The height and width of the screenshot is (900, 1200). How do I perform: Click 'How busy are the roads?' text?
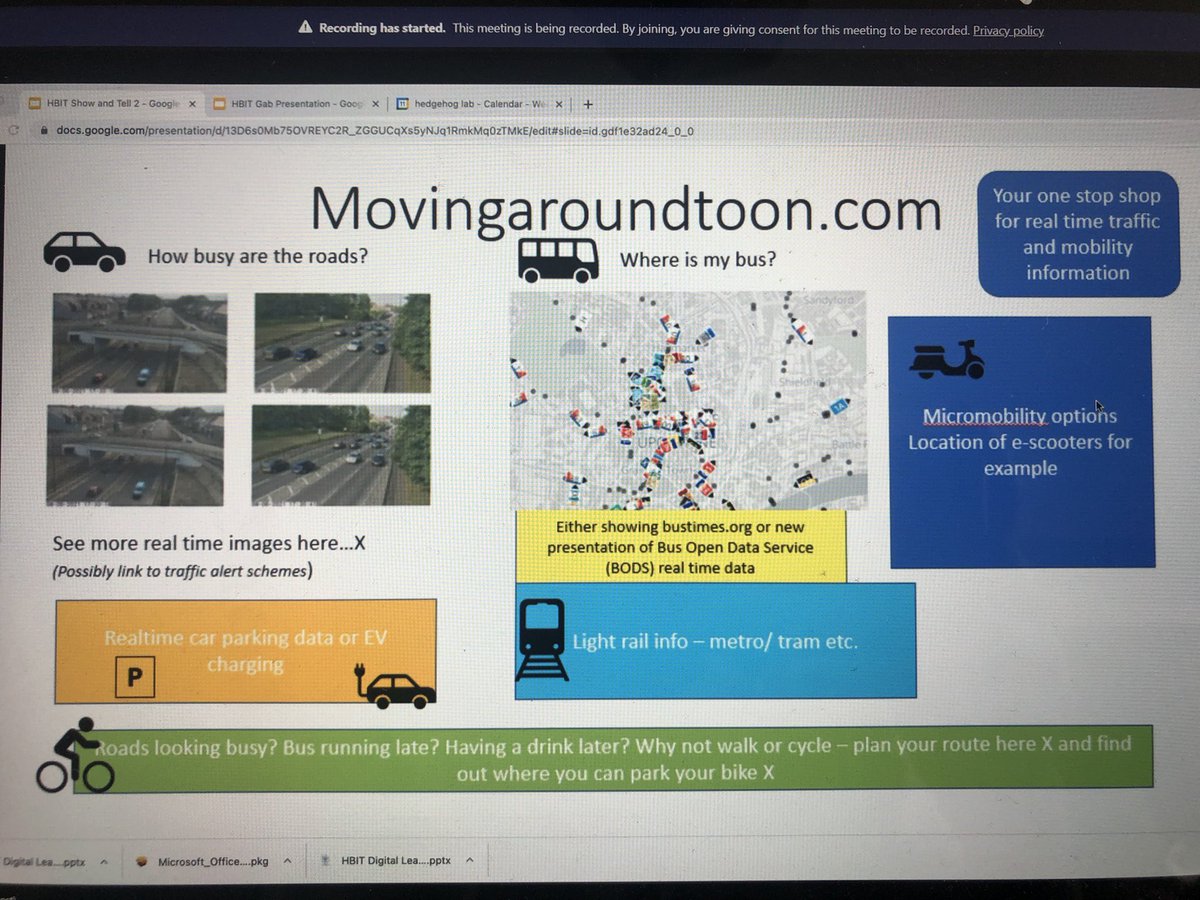click(258, 256)
